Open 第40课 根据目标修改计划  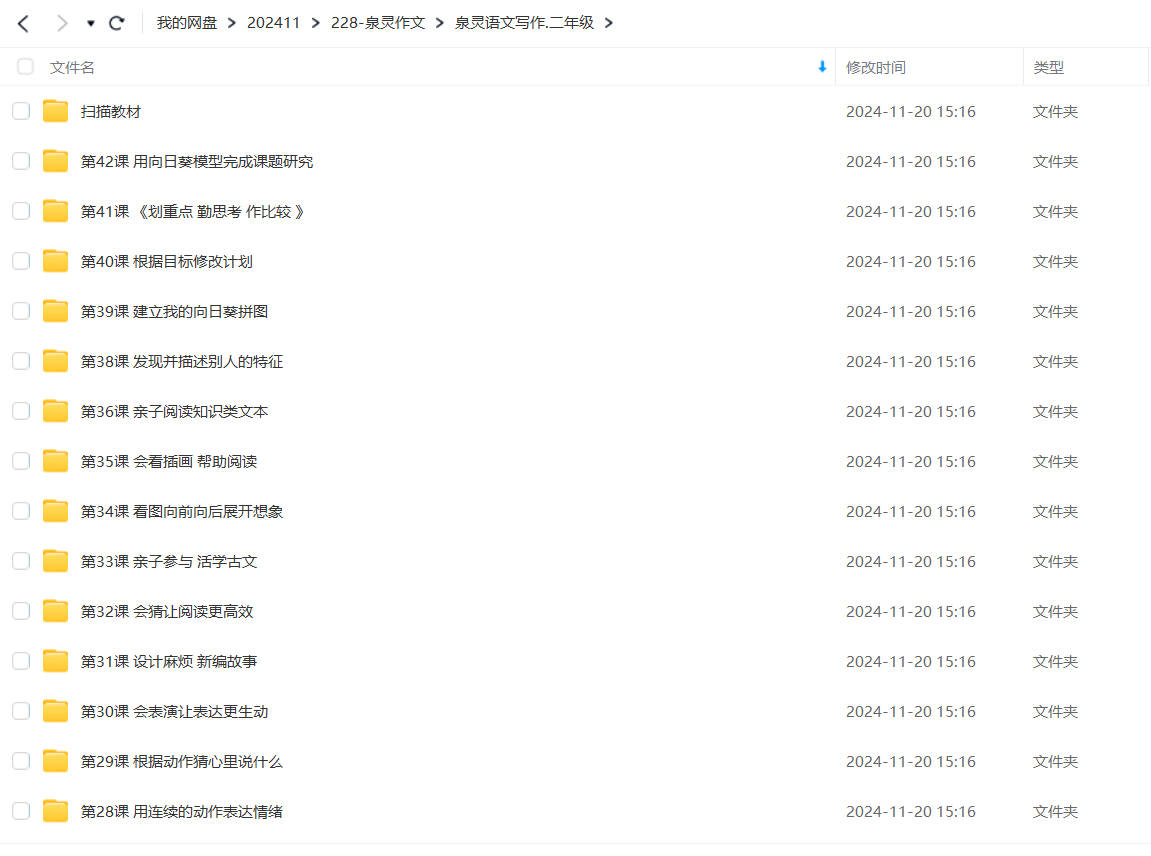167,261
